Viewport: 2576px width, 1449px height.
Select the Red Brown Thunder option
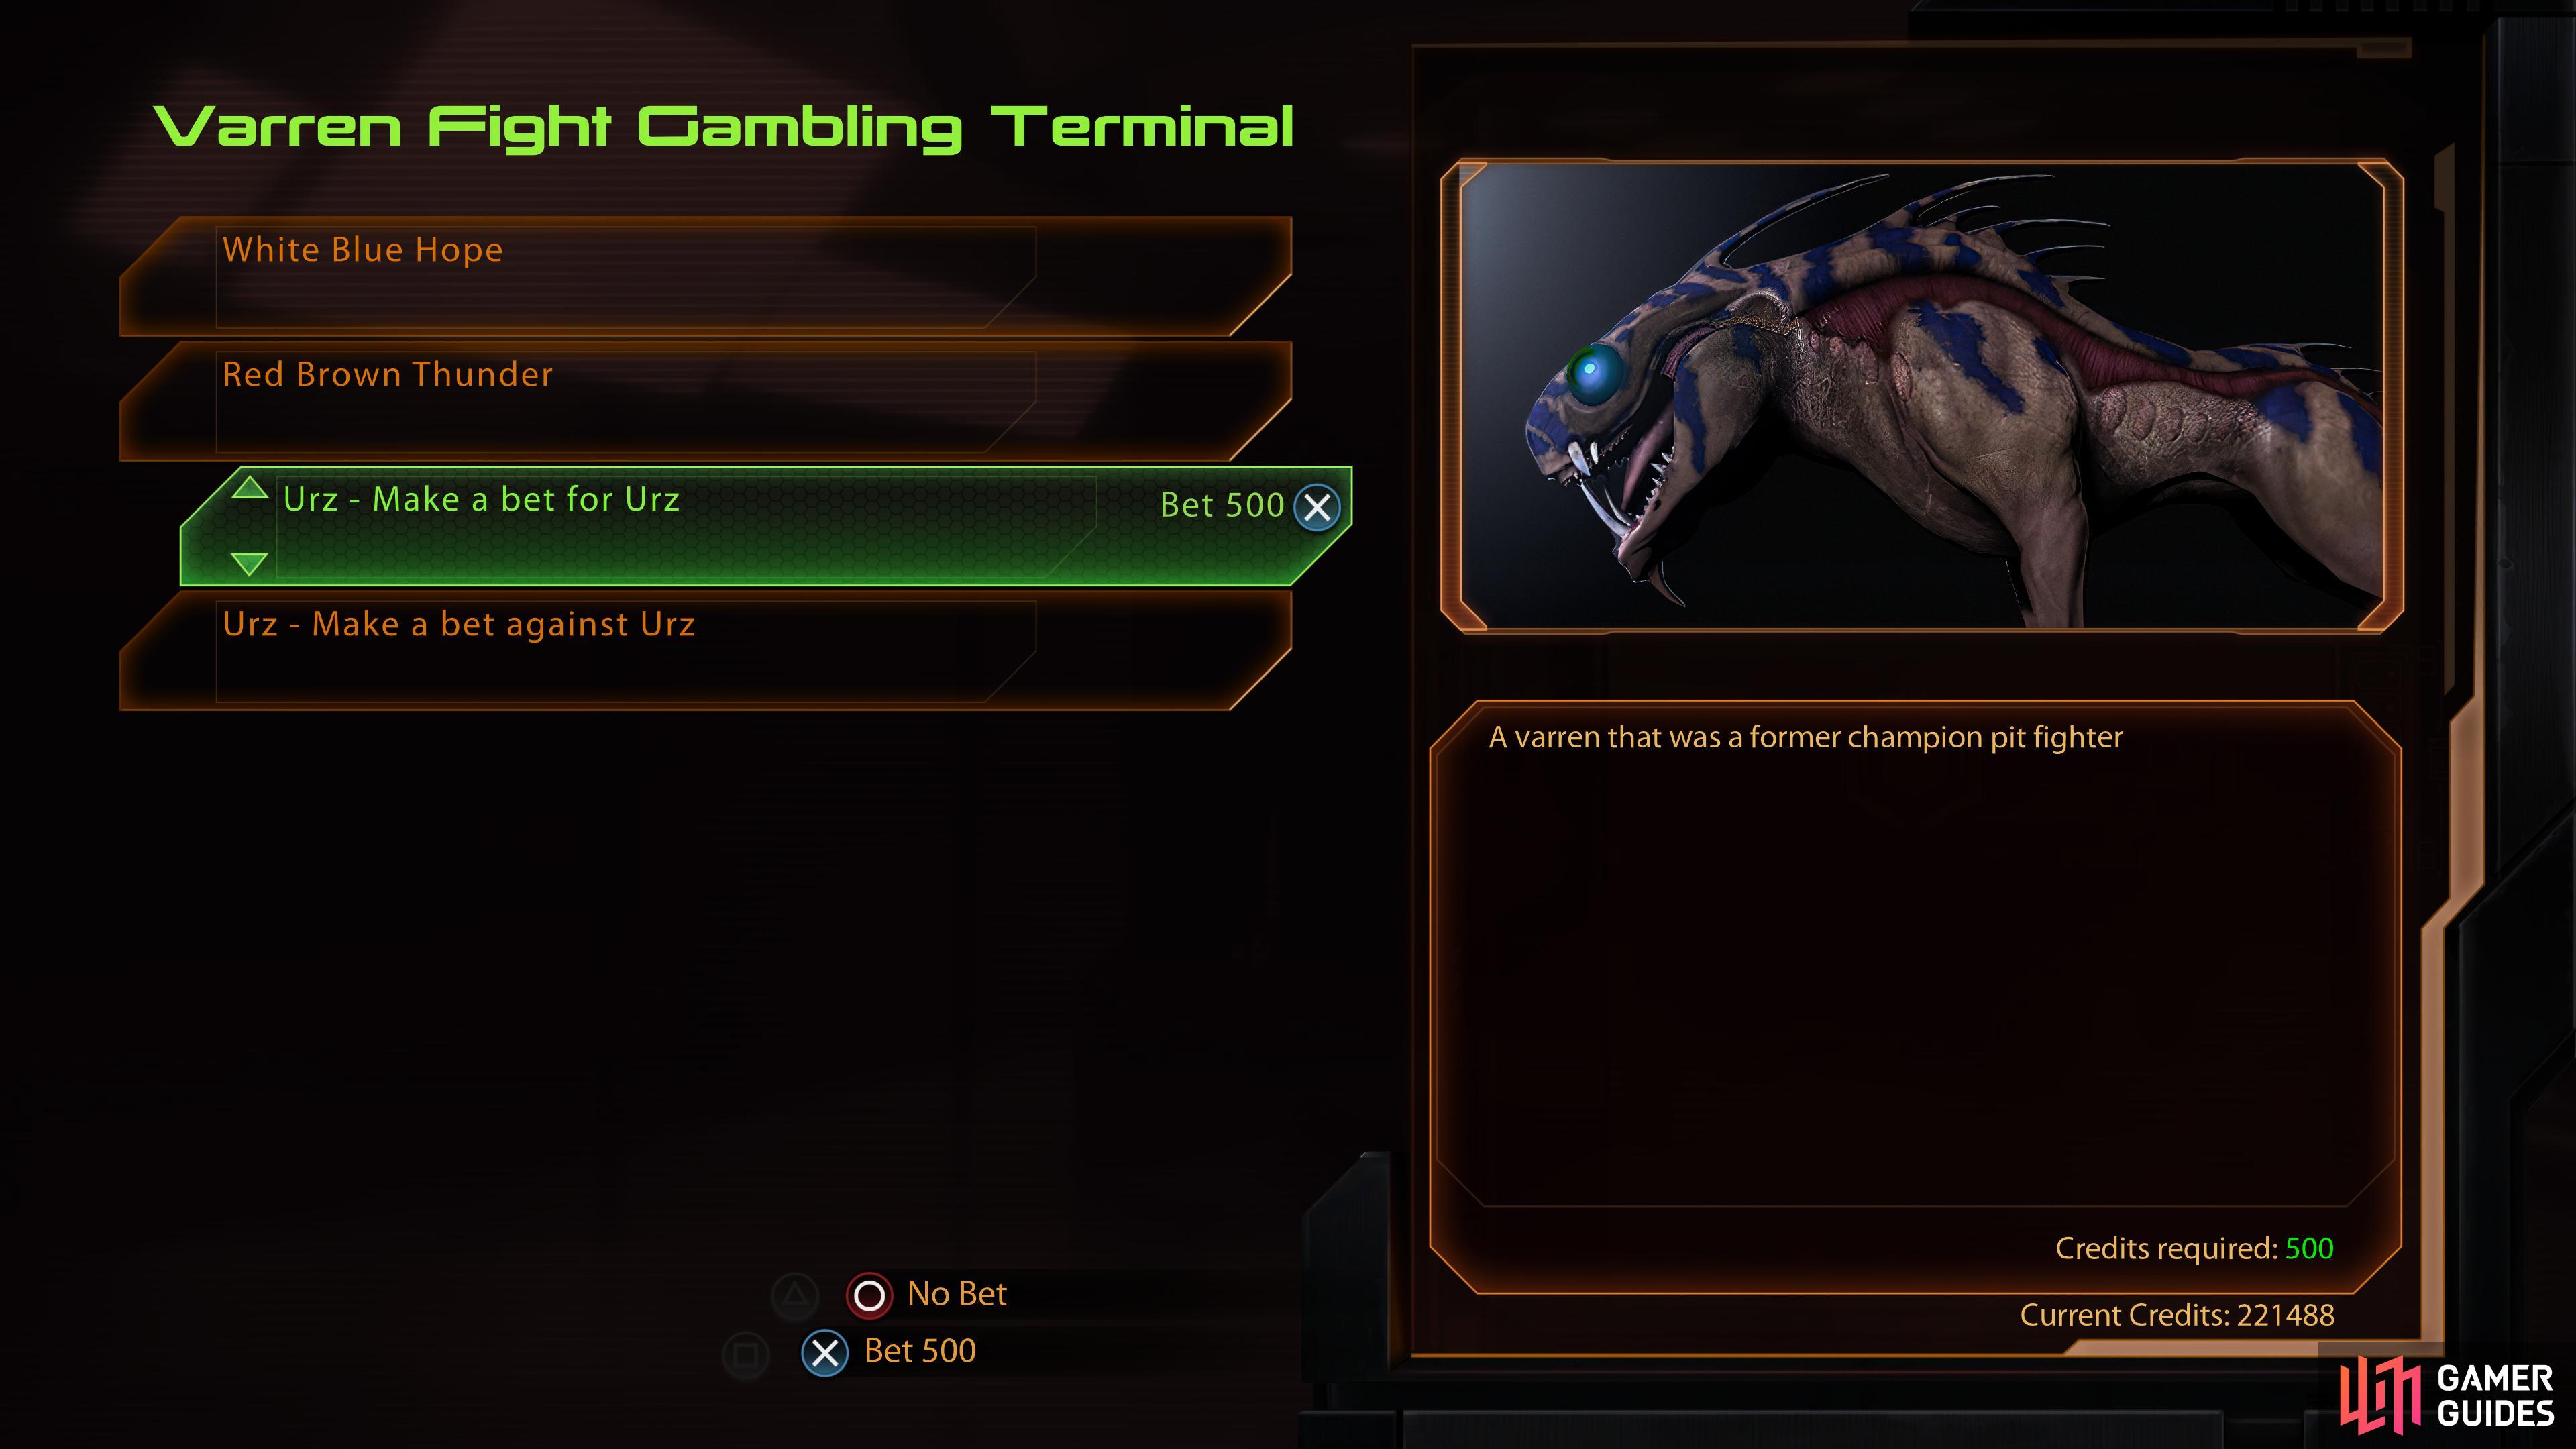pyautogui.click(x=706, y=401)
